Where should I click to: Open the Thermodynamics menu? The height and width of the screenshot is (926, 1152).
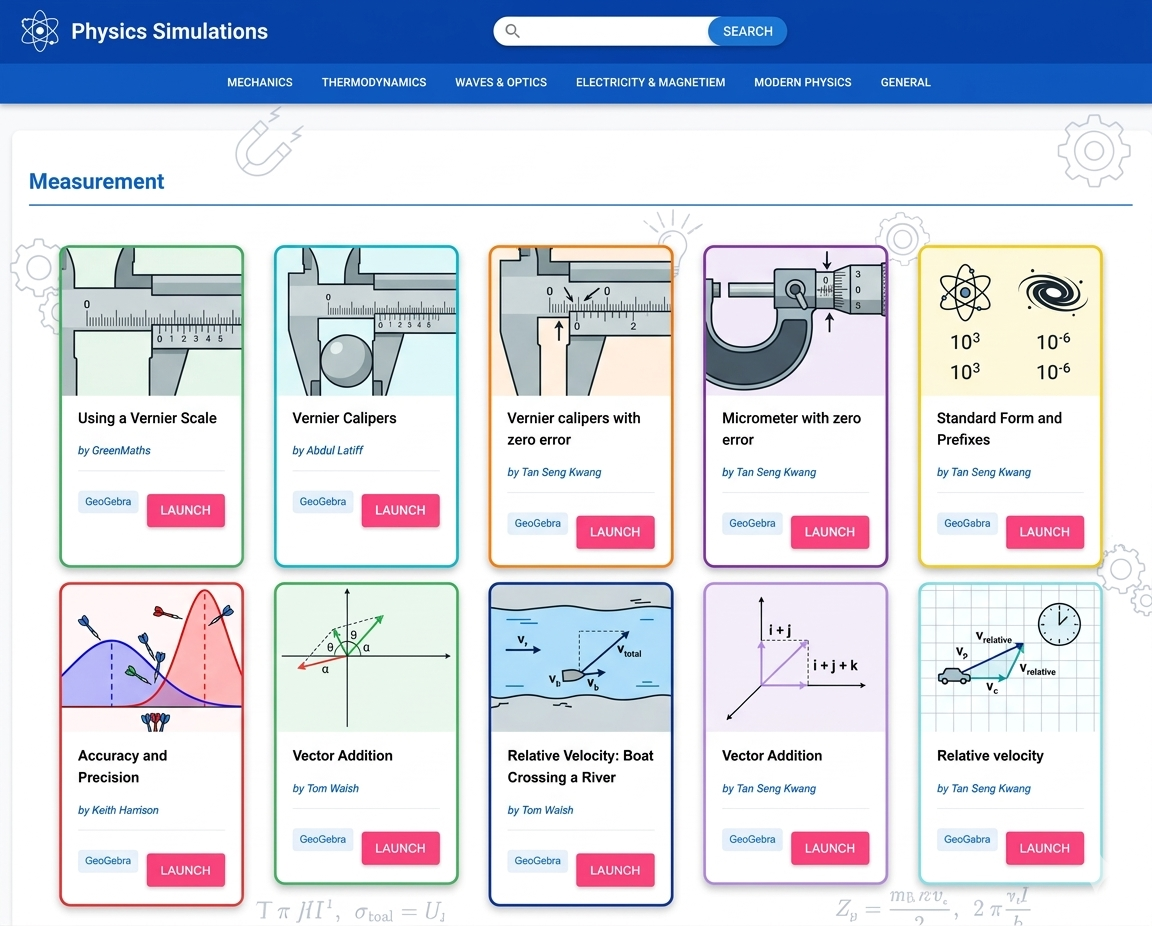pos(374,82)
